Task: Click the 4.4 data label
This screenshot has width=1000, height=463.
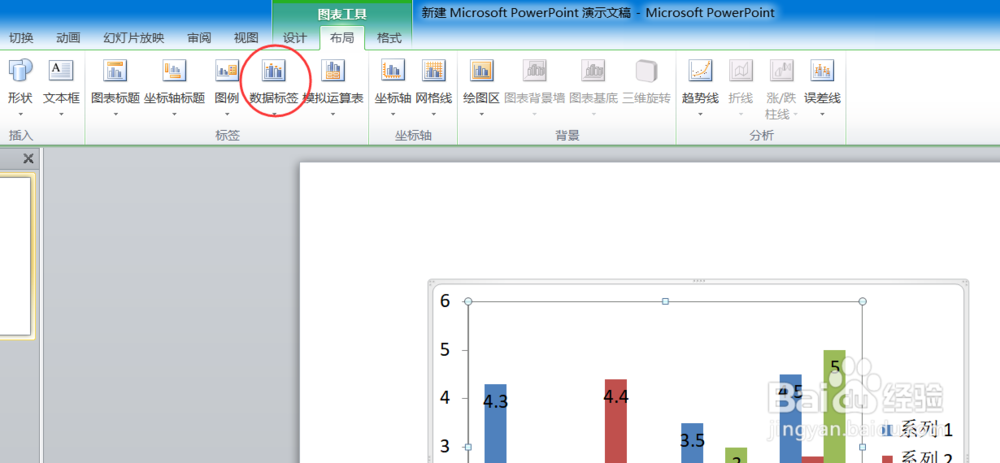Action: [x=616, y=397]
